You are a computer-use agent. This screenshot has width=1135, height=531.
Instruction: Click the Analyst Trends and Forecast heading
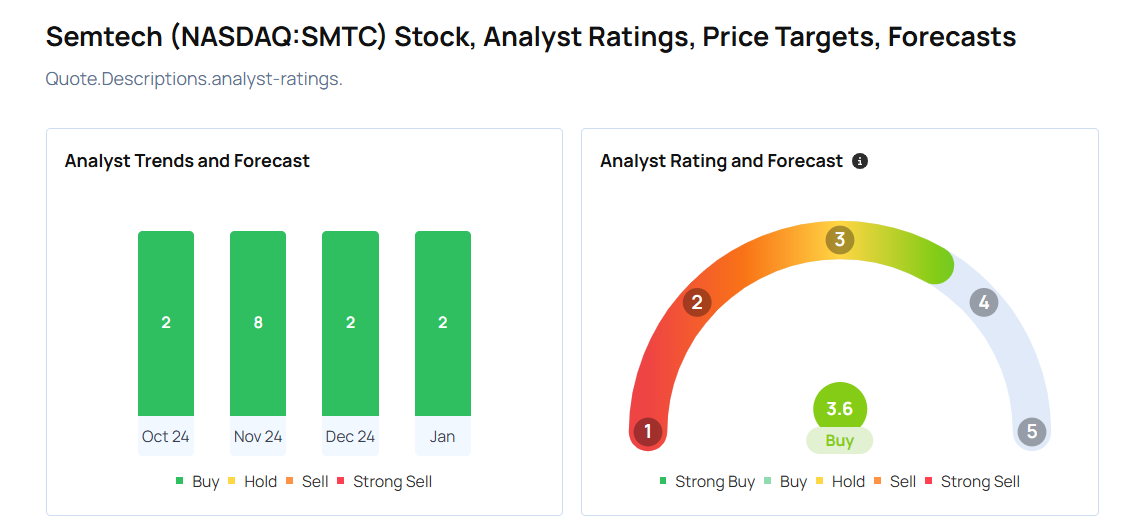click(187, 161)
